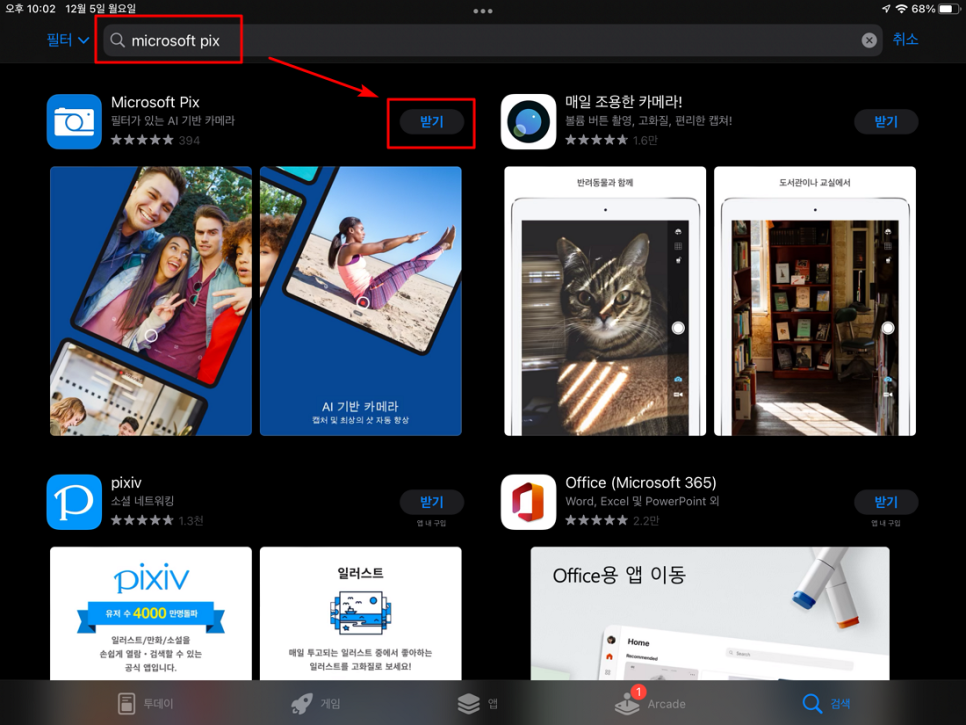Tap the Wi-Fi status icon

point(901,9)
